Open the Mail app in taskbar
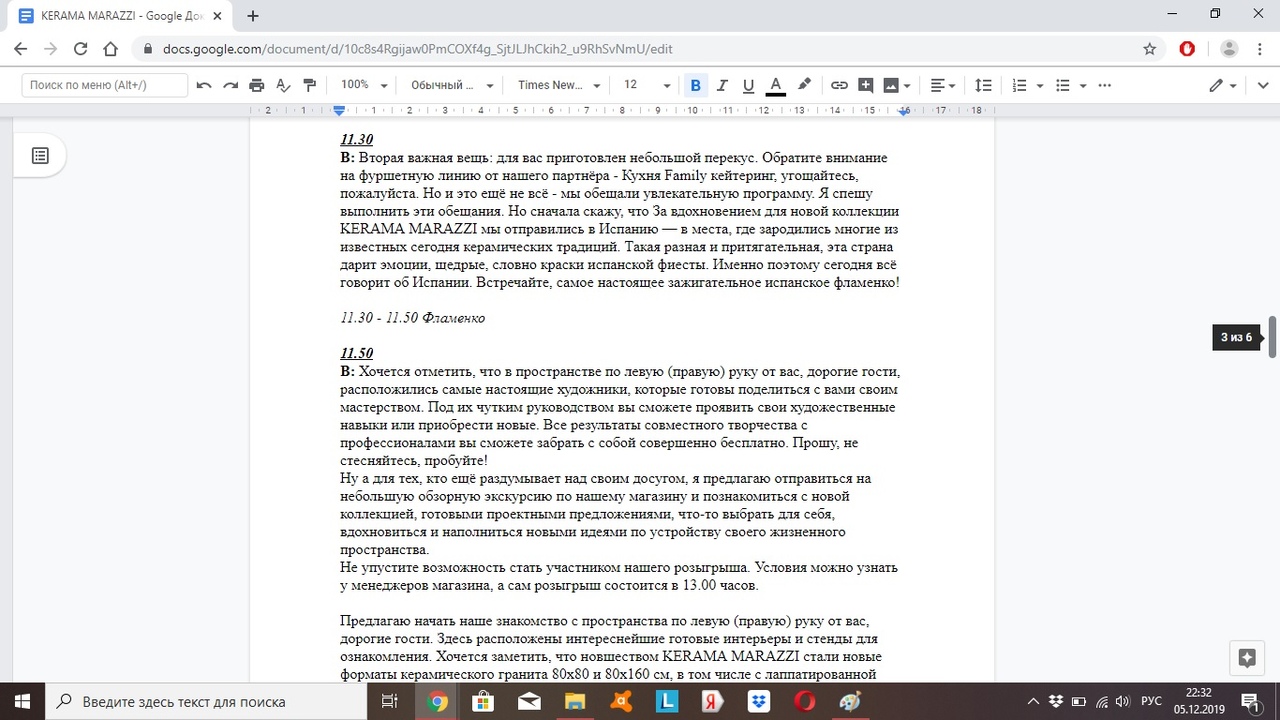1280x720 pixels. 529,701
